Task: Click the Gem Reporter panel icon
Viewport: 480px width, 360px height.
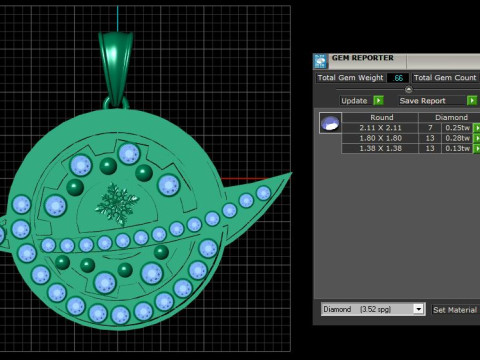Action: click(x=320, y=61)
